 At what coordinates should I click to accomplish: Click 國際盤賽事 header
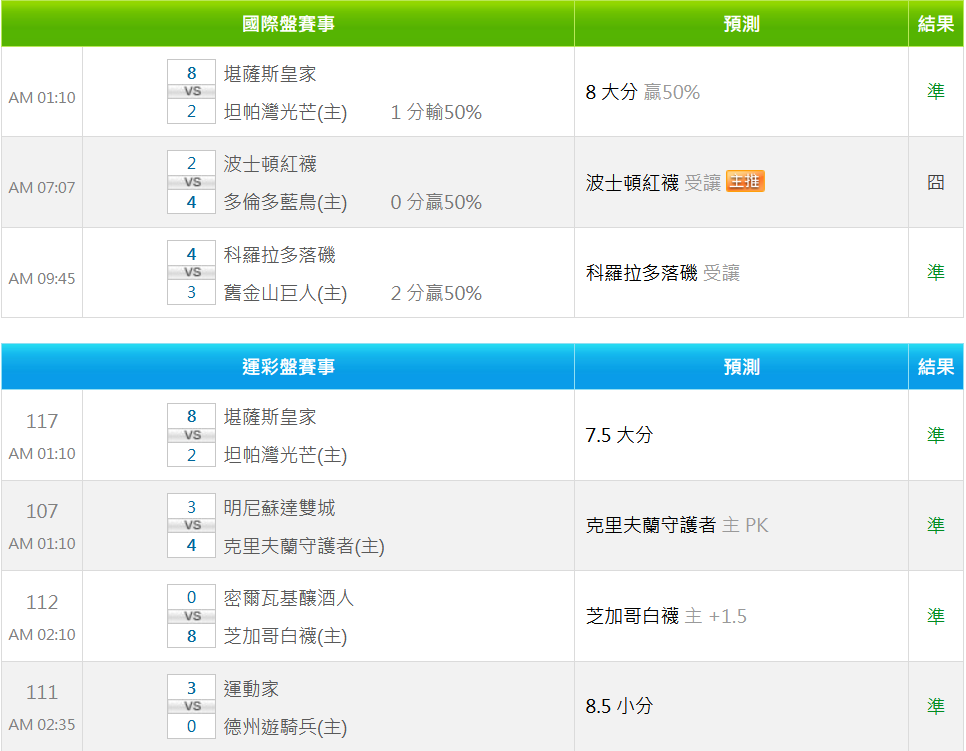click(288, 24)
